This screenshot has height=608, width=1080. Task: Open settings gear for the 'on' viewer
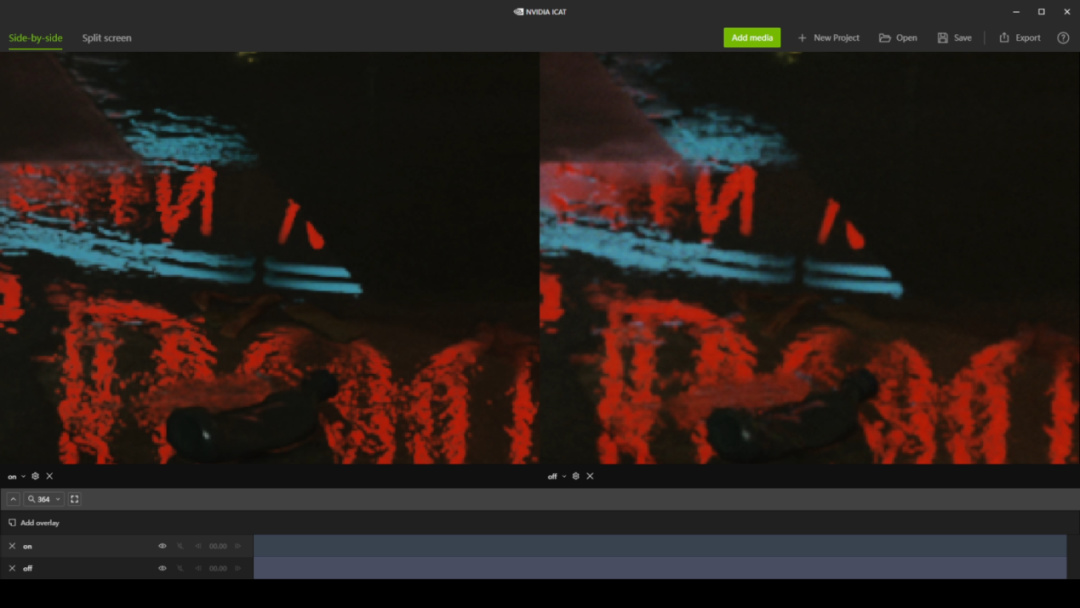[35, 476]
